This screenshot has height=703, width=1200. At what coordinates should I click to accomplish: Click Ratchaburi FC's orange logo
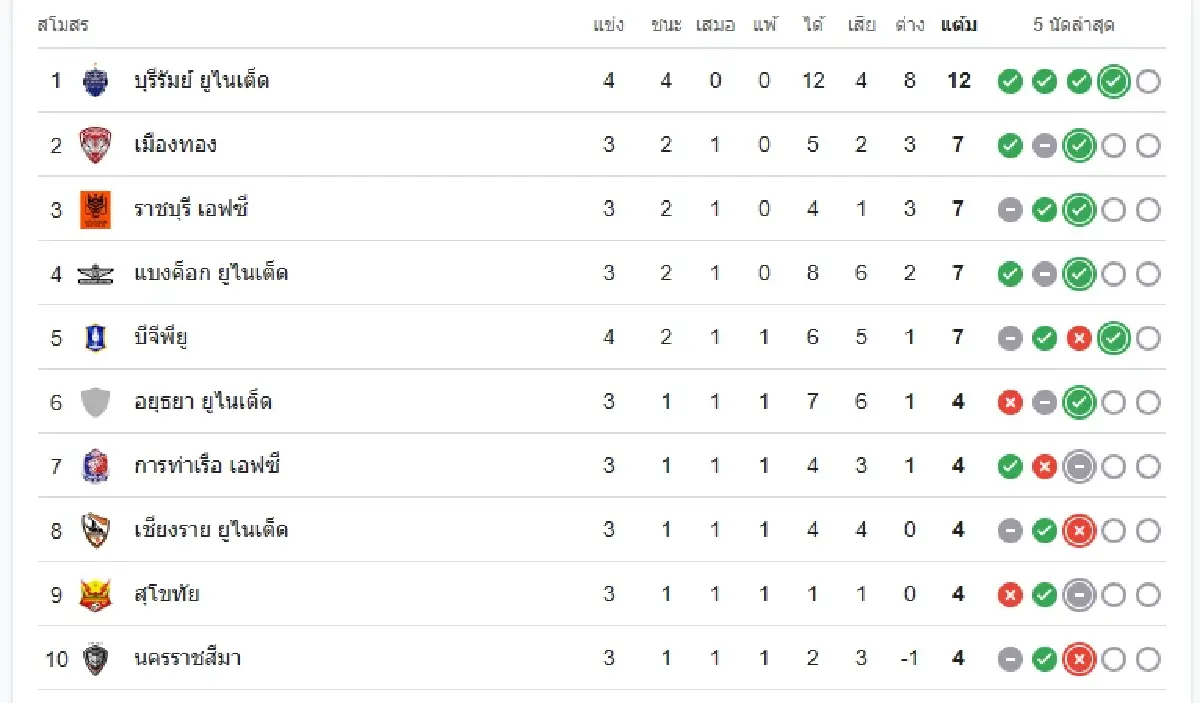tap(95, 209)
